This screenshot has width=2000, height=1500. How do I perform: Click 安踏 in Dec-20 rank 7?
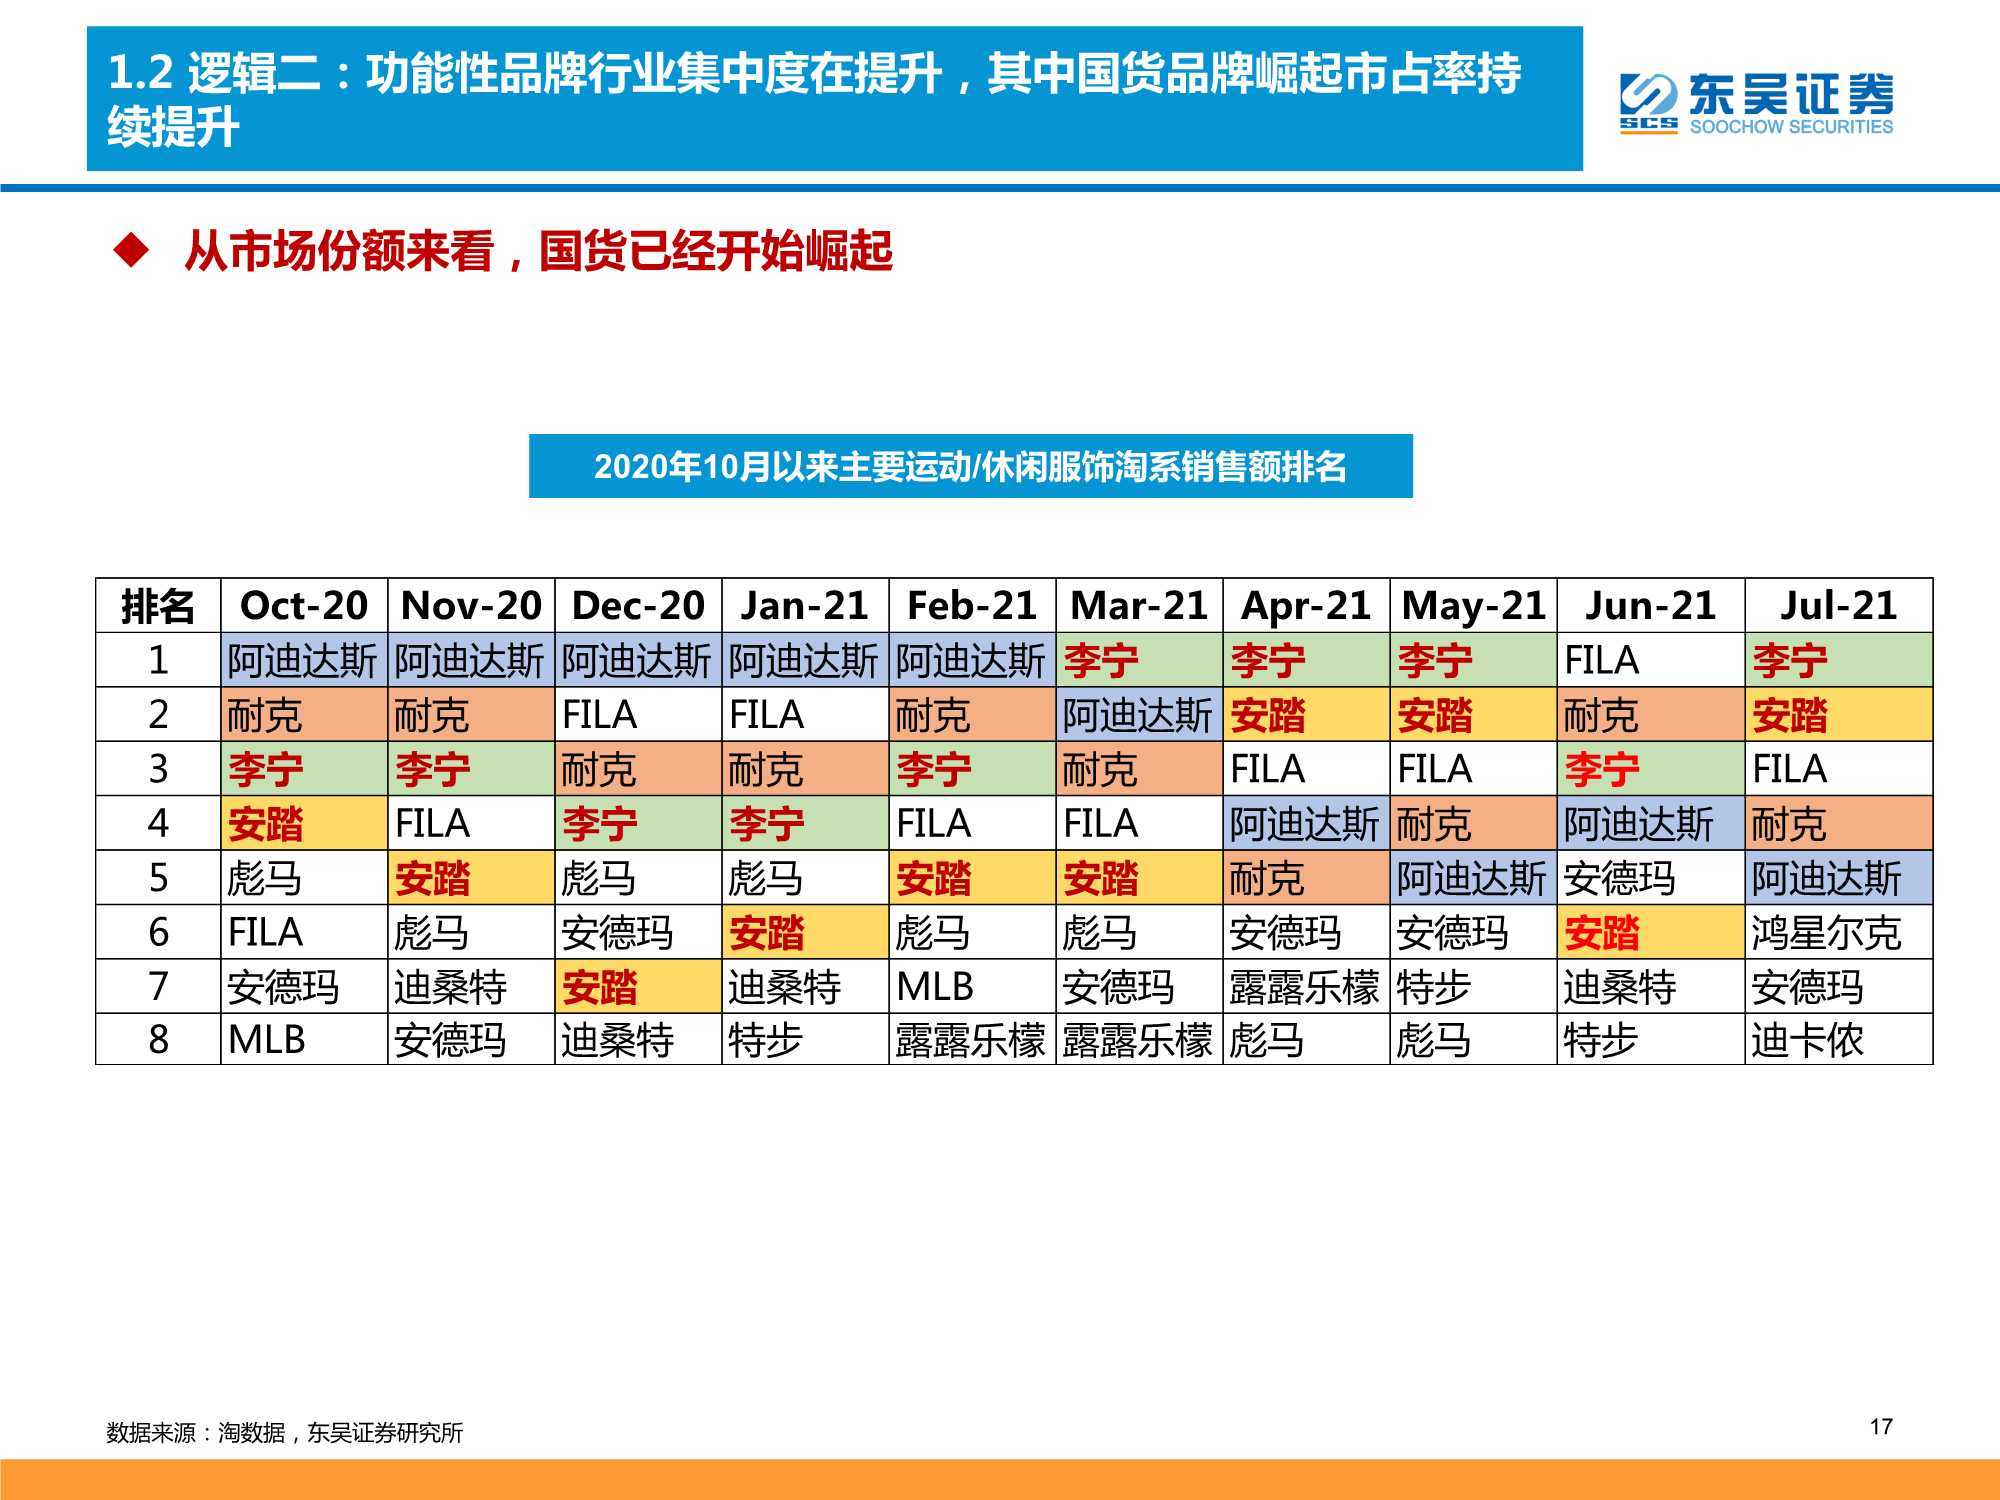[638, 986]
